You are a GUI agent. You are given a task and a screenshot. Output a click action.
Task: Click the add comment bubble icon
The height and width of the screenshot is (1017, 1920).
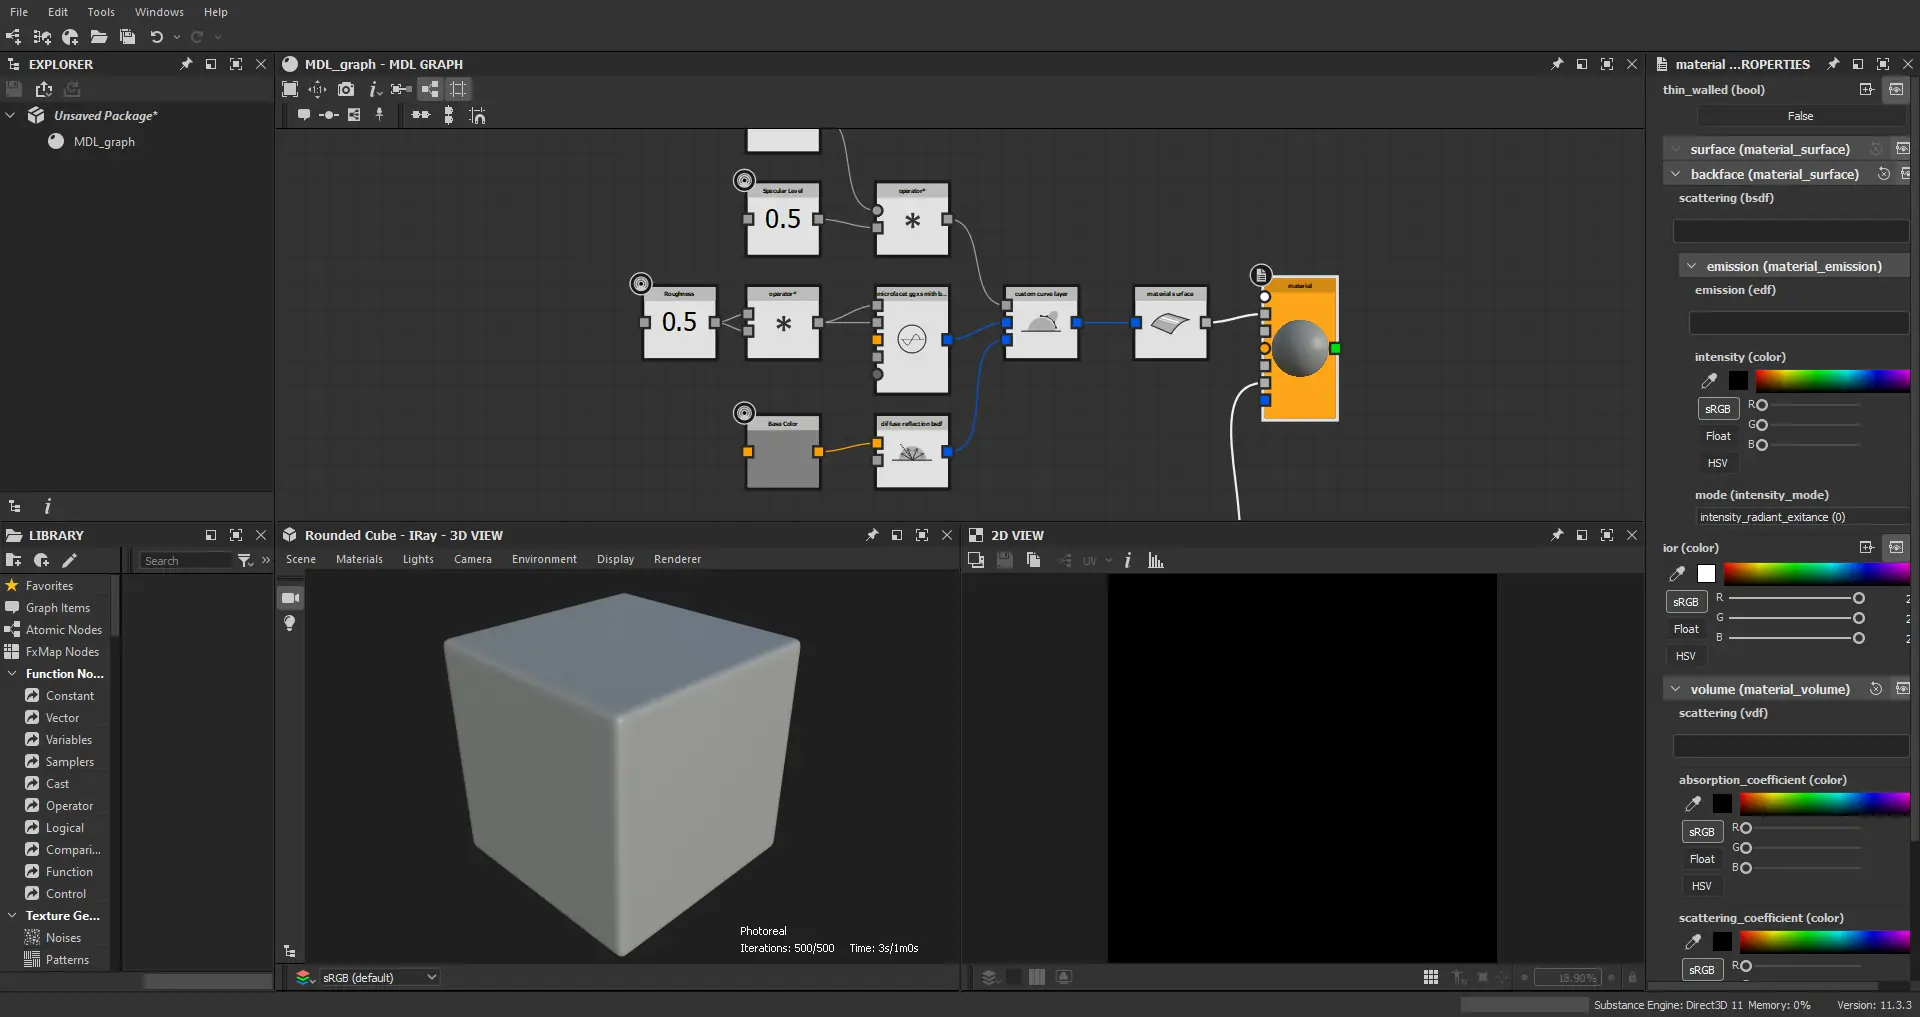tap(303, 116)
